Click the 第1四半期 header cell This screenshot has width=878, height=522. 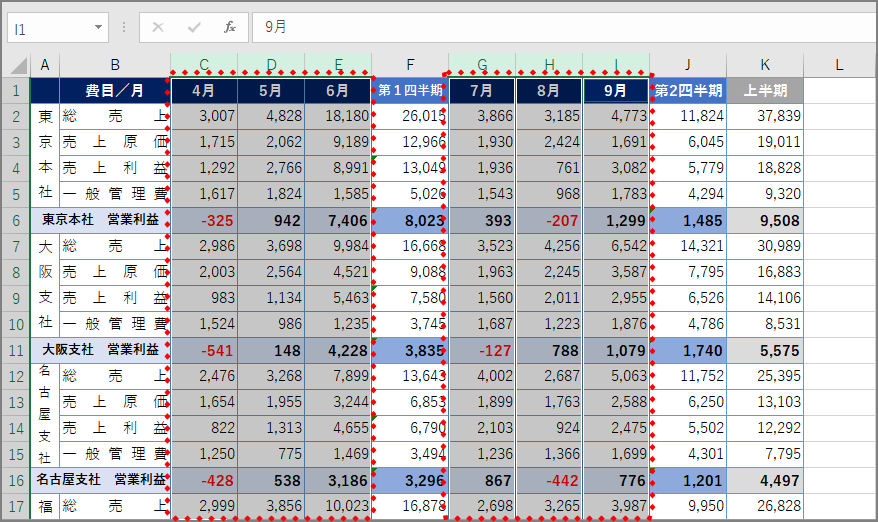(x=410, y=91)
